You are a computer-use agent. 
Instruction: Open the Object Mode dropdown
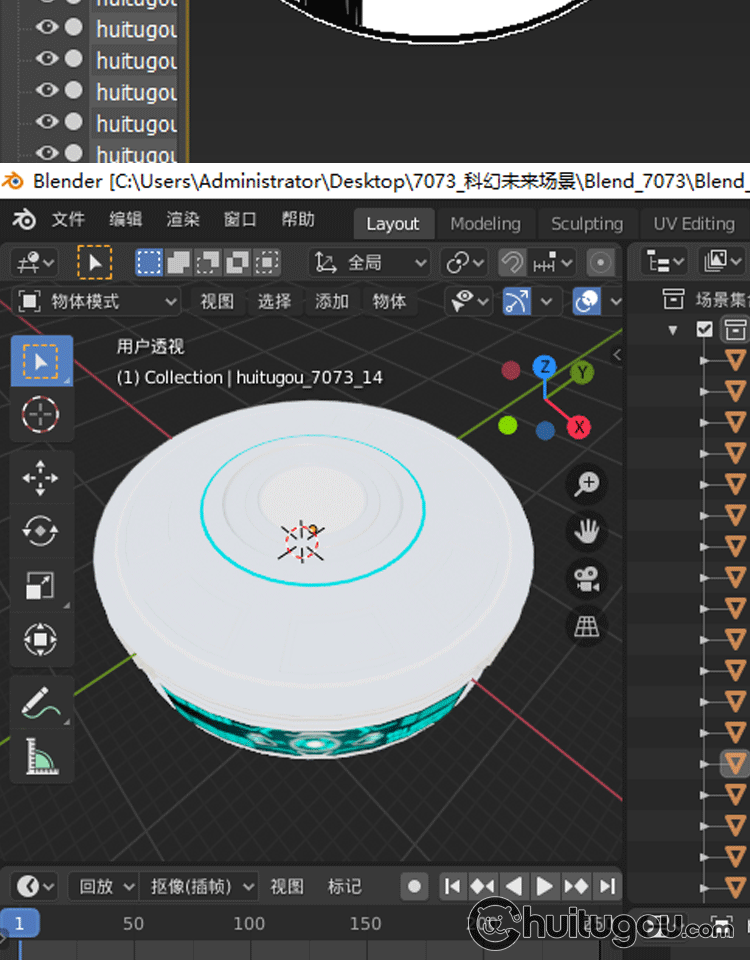(x=97, y=301)
